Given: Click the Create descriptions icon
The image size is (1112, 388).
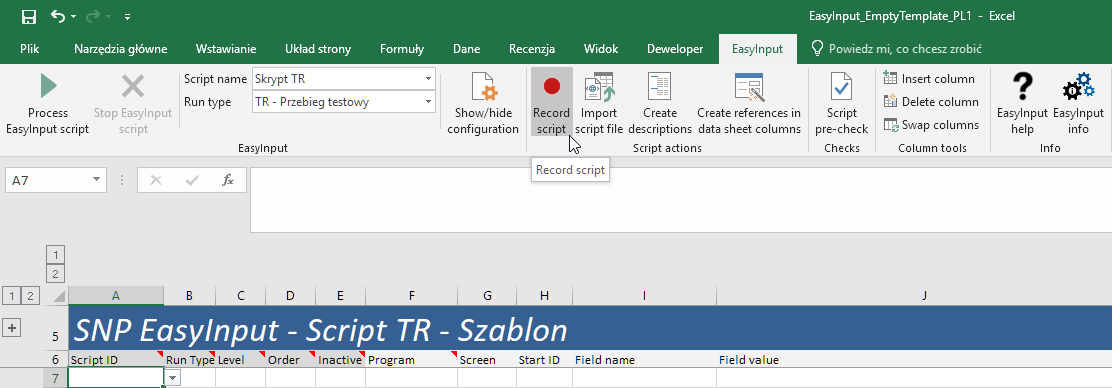Looking at the screenshot, I should click(660, 86).
